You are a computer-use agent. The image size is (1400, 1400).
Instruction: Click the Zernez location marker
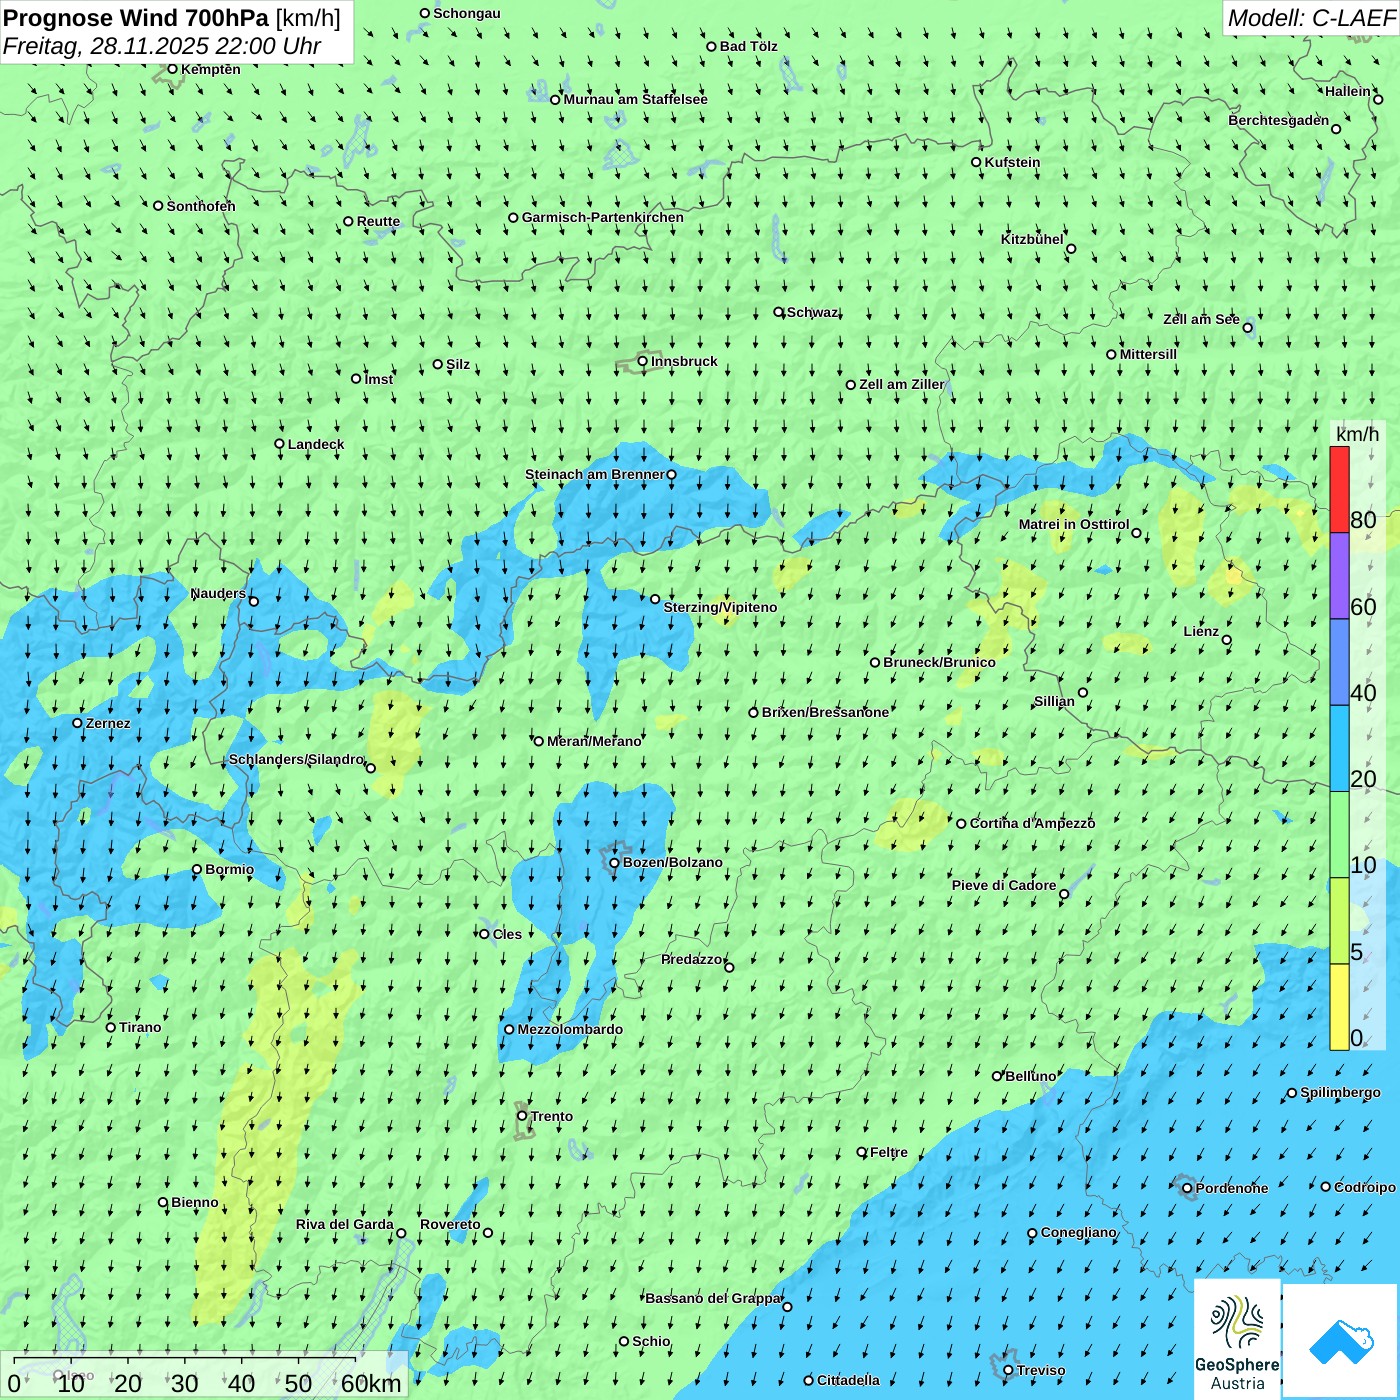(78, 723)
